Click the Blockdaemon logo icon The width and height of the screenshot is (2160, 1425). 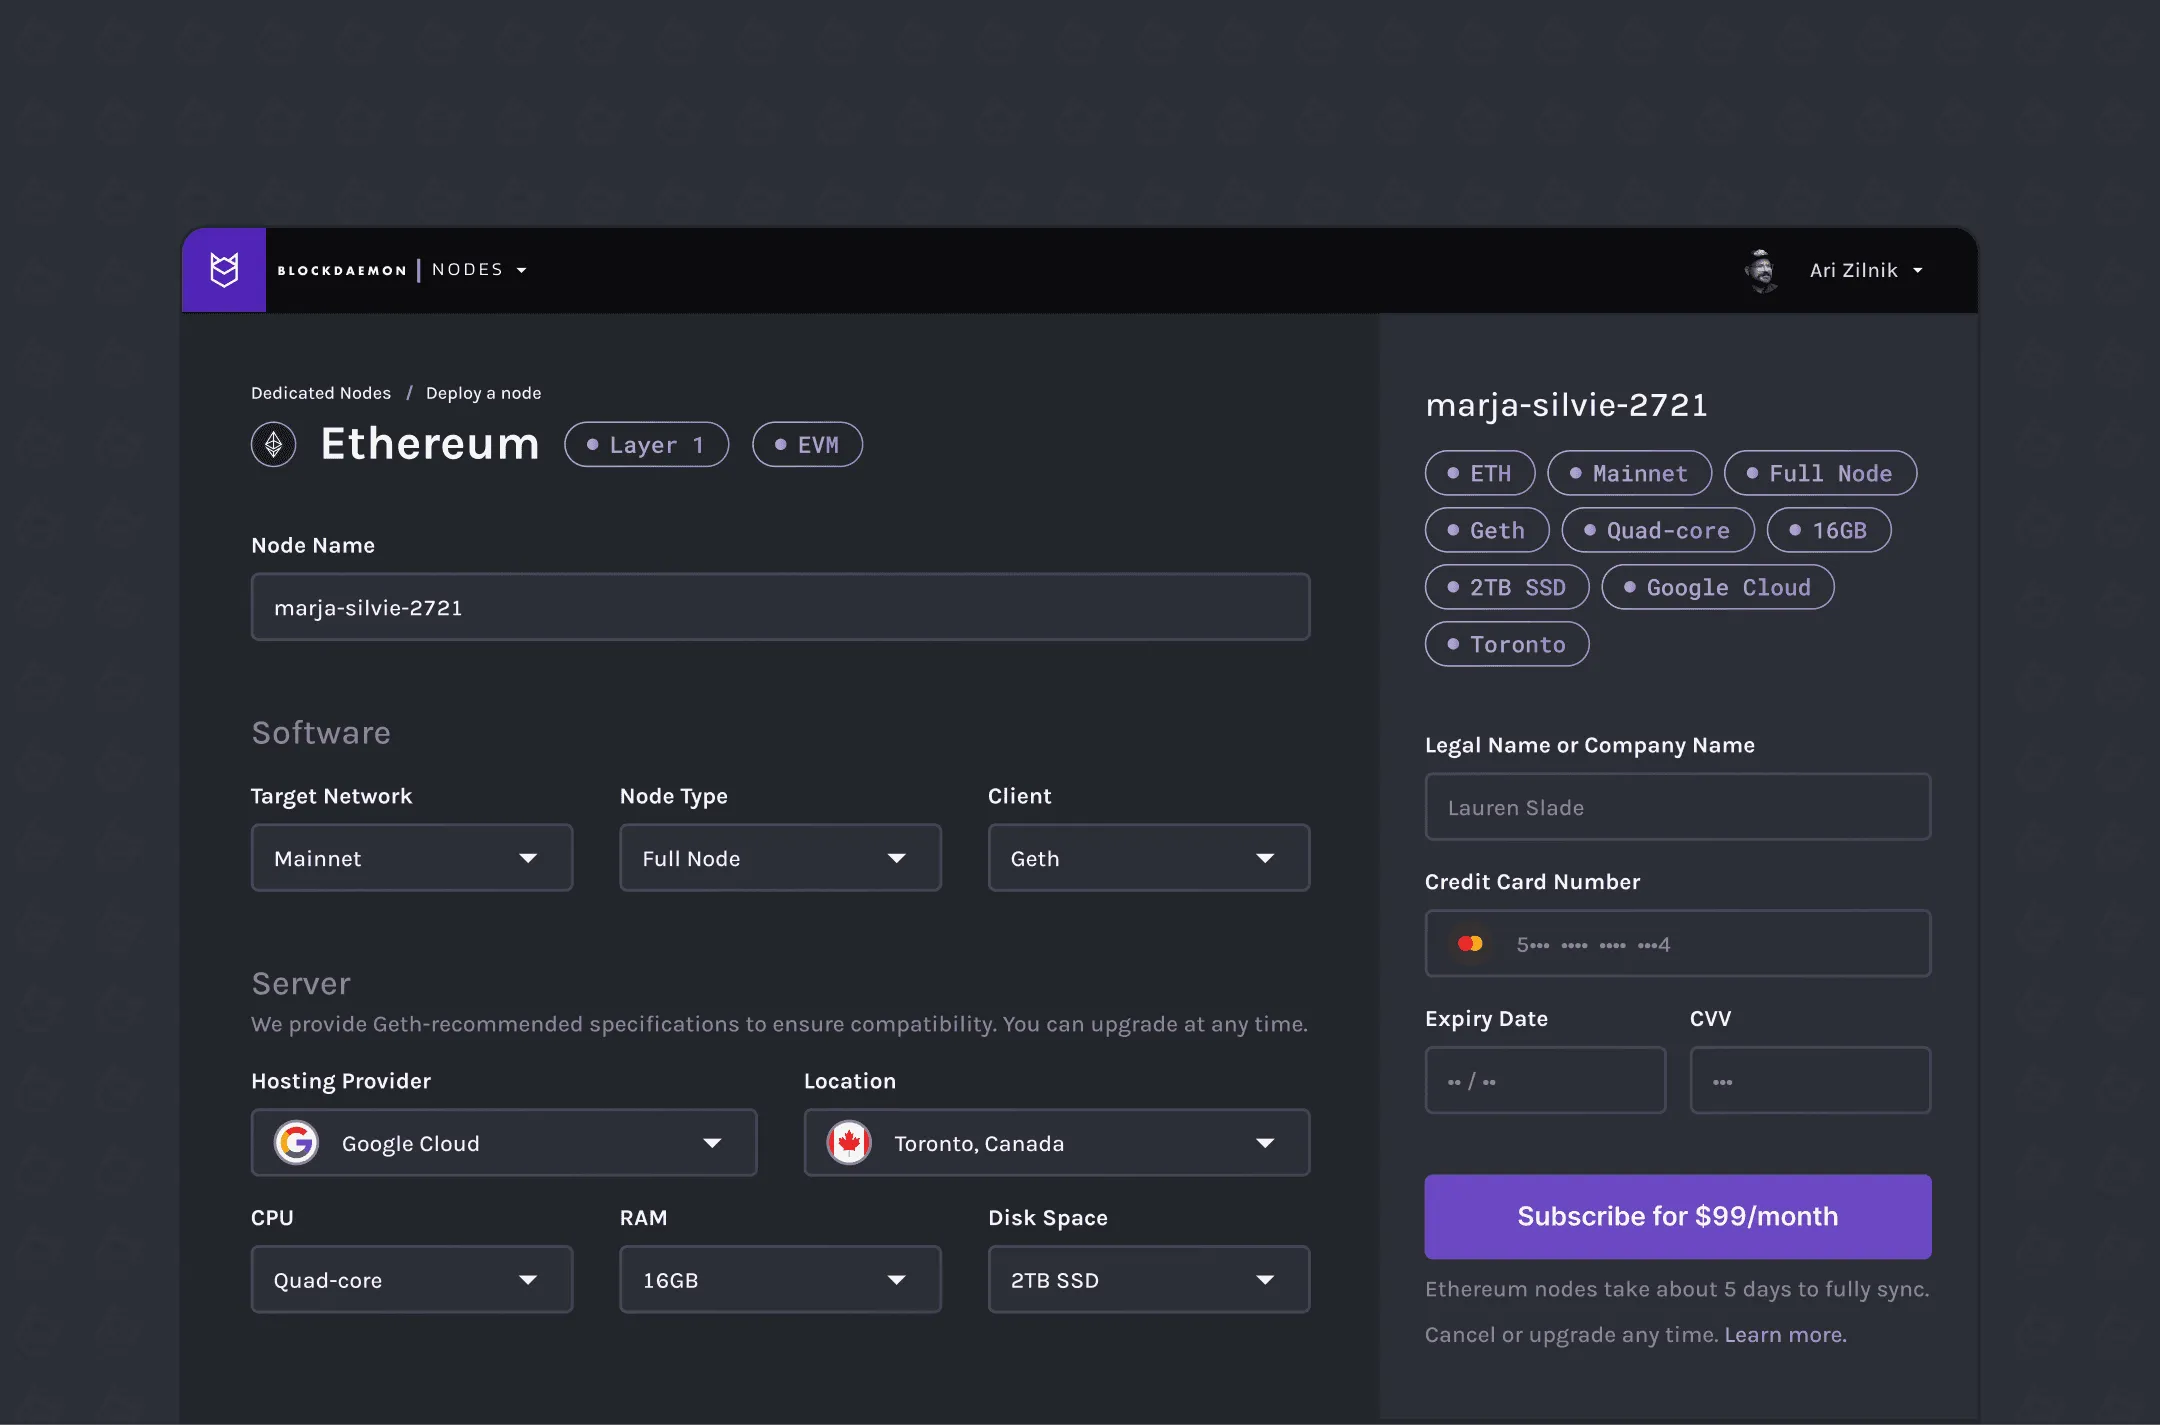tap(223, 269)
